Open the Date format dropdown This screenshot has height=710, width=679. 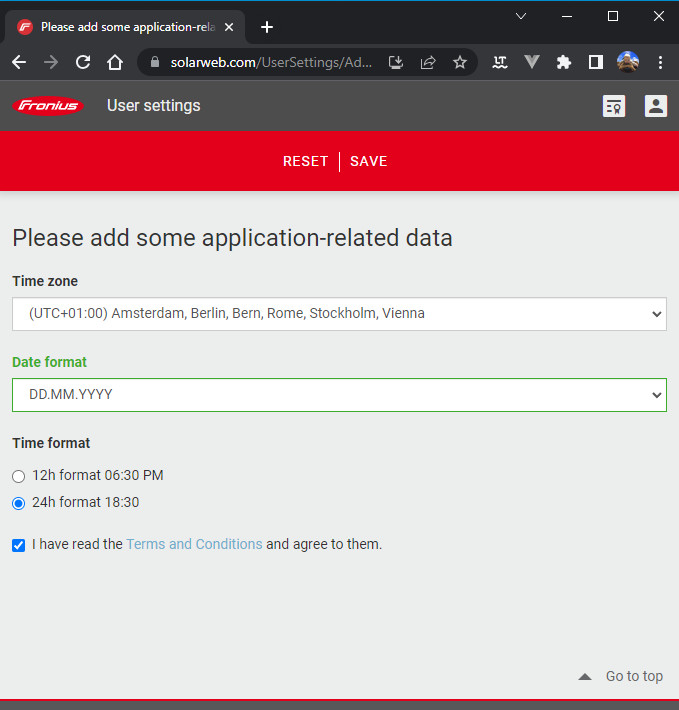click(x=339, y=394)
